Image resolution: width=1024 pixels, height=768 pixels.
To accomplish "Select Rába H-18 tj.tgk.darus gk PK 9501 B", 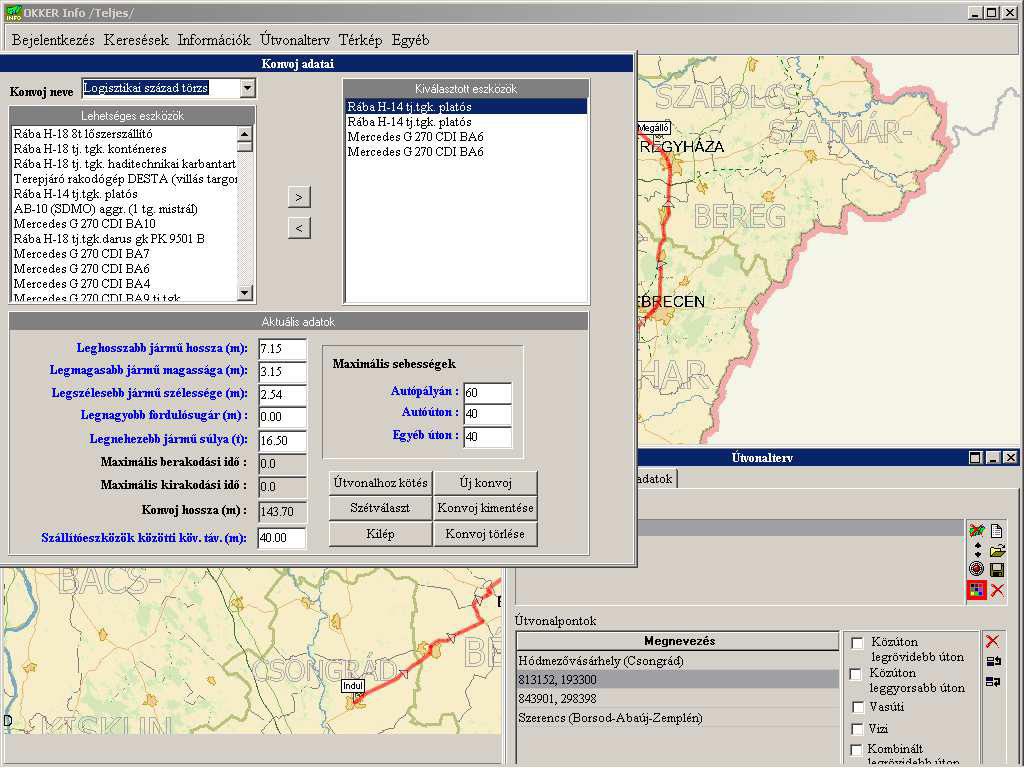I will pos(124,239).
